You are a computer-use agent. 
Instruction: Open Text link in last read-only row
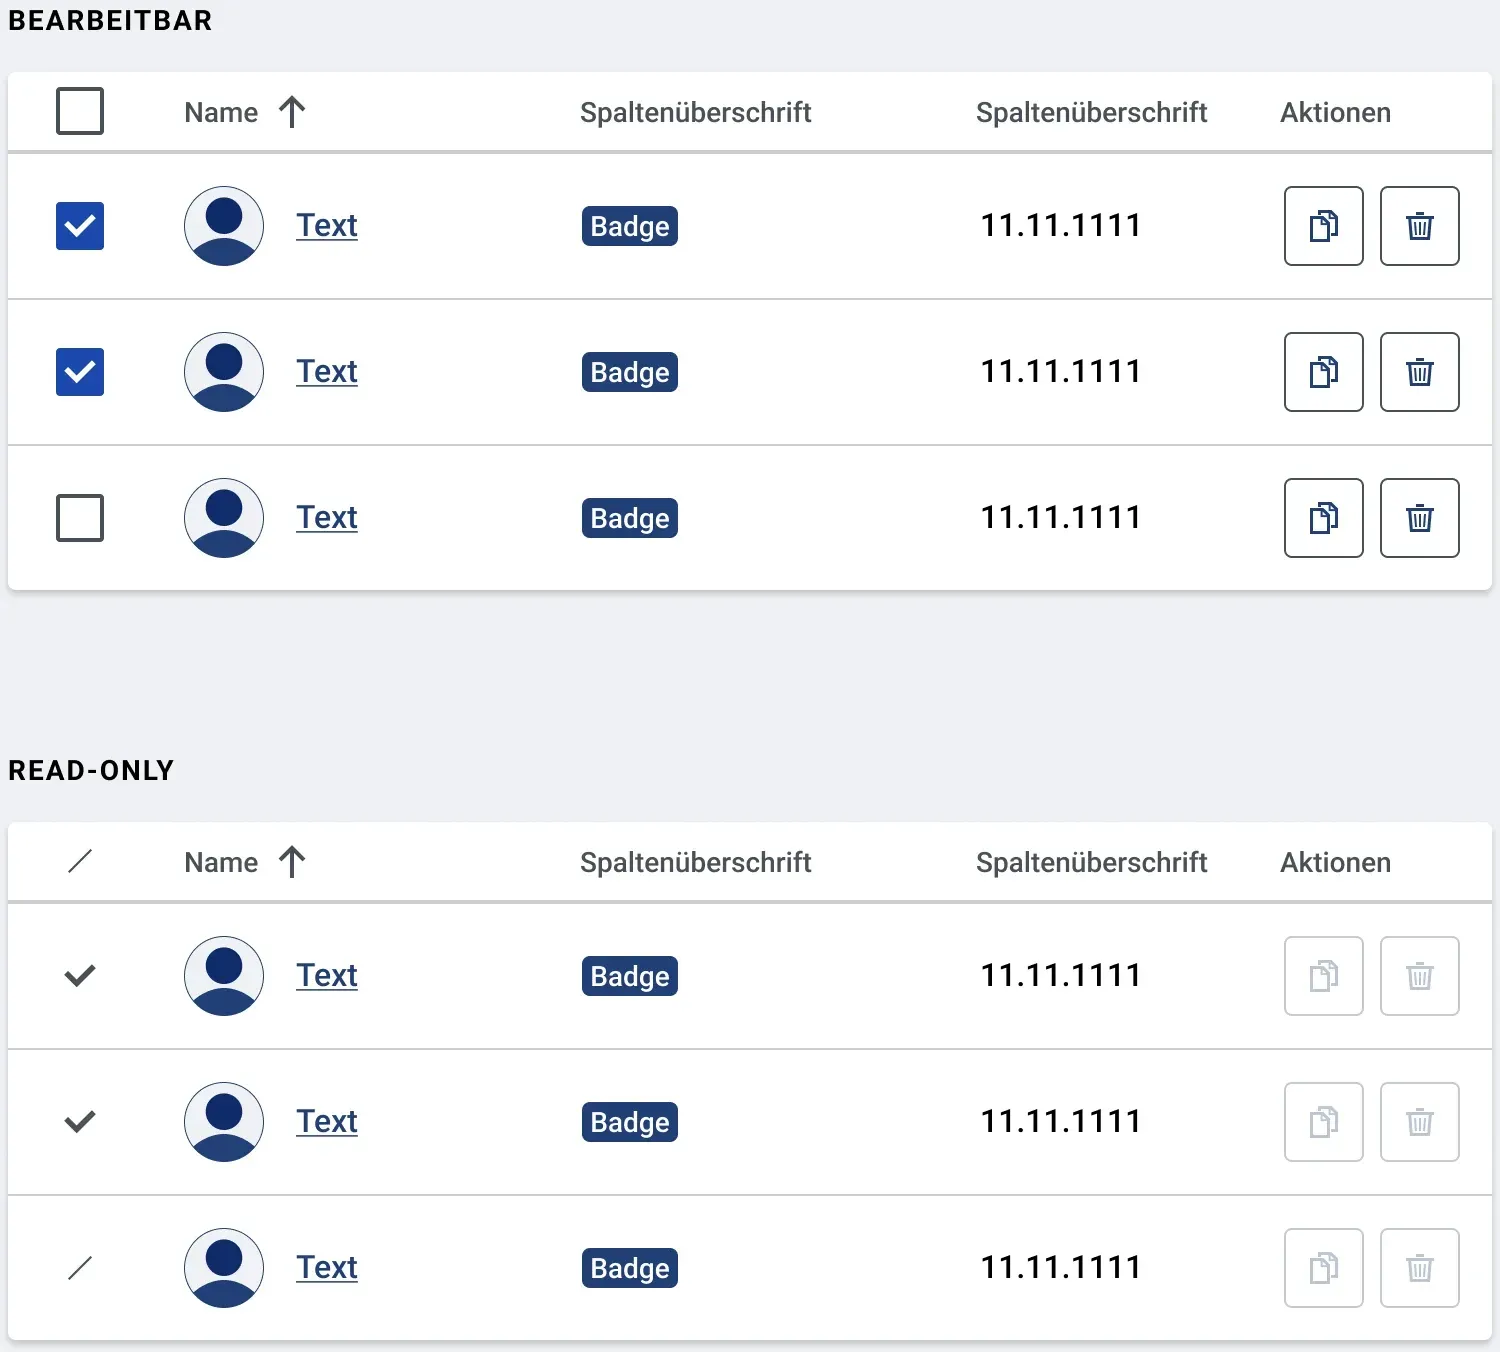click(x=327, y=1268)
